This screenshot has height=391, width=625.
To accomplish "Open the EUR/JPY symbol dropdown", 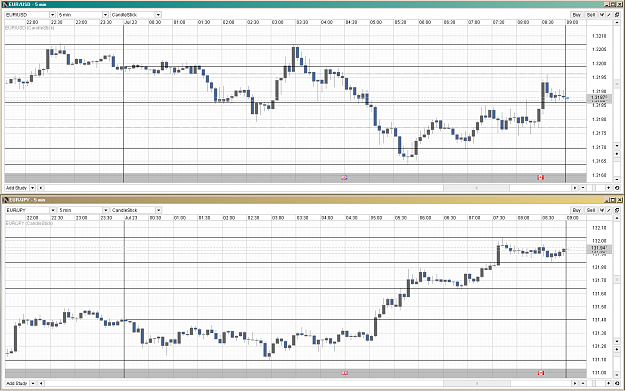I will point(52,210).
